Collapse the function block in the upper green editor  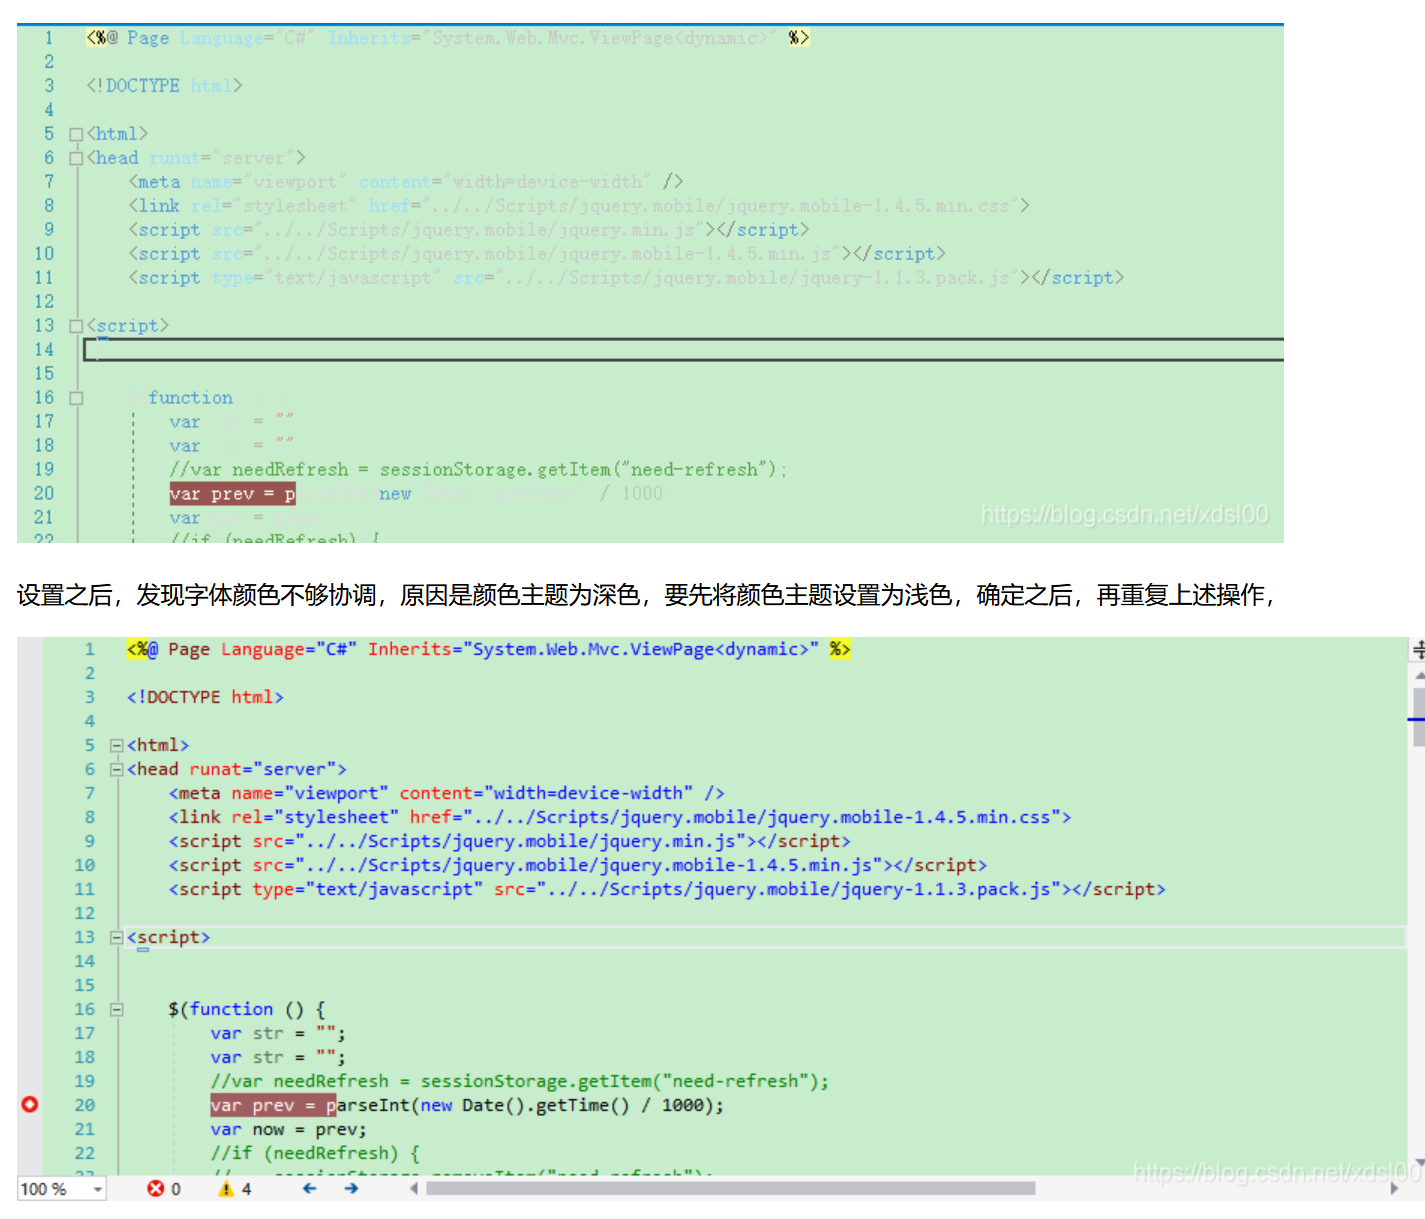click(76, 398)
